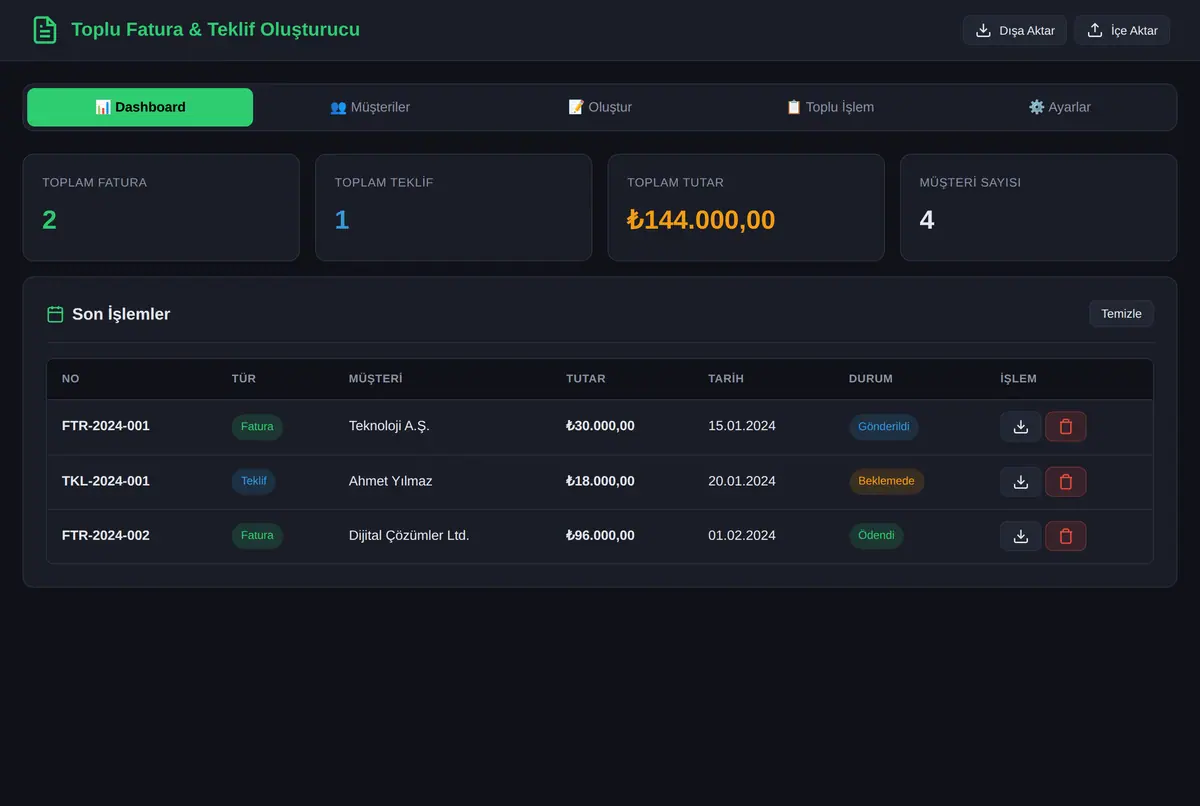The height and width of the screenshot is (806, 1200).
Task: Click the Son İşlemler section title
Action: [121, 314]
